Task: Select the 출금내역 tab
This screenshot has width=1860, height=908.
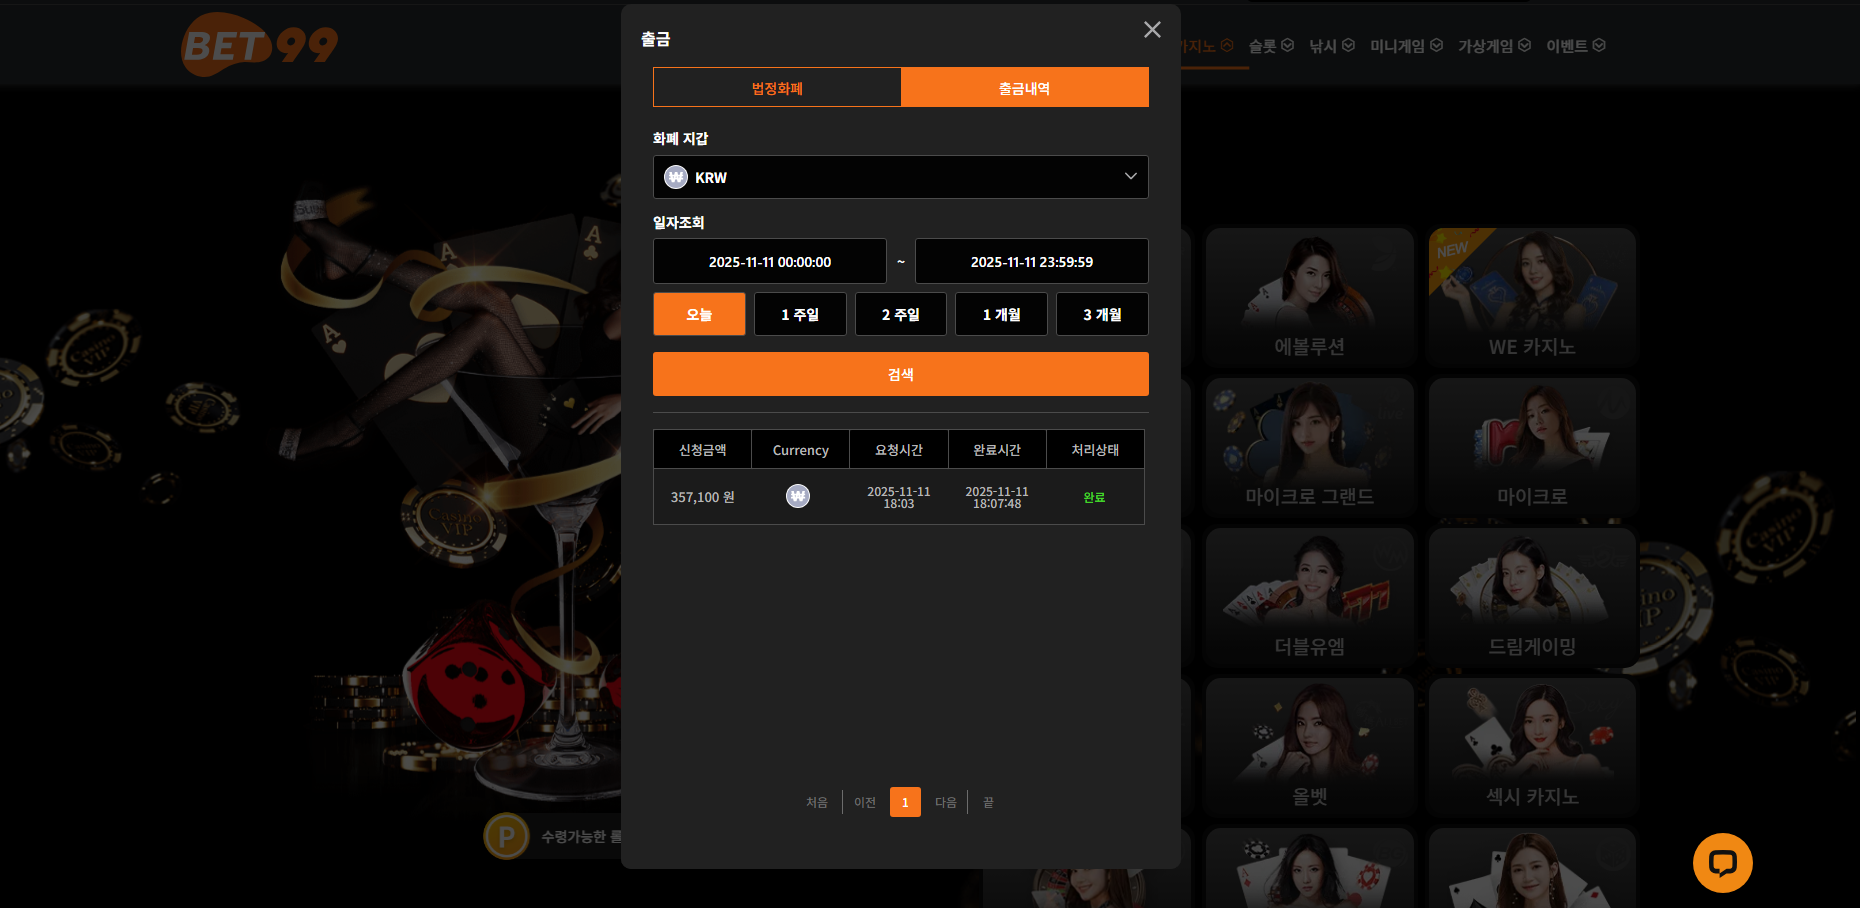Action: 1024,88
